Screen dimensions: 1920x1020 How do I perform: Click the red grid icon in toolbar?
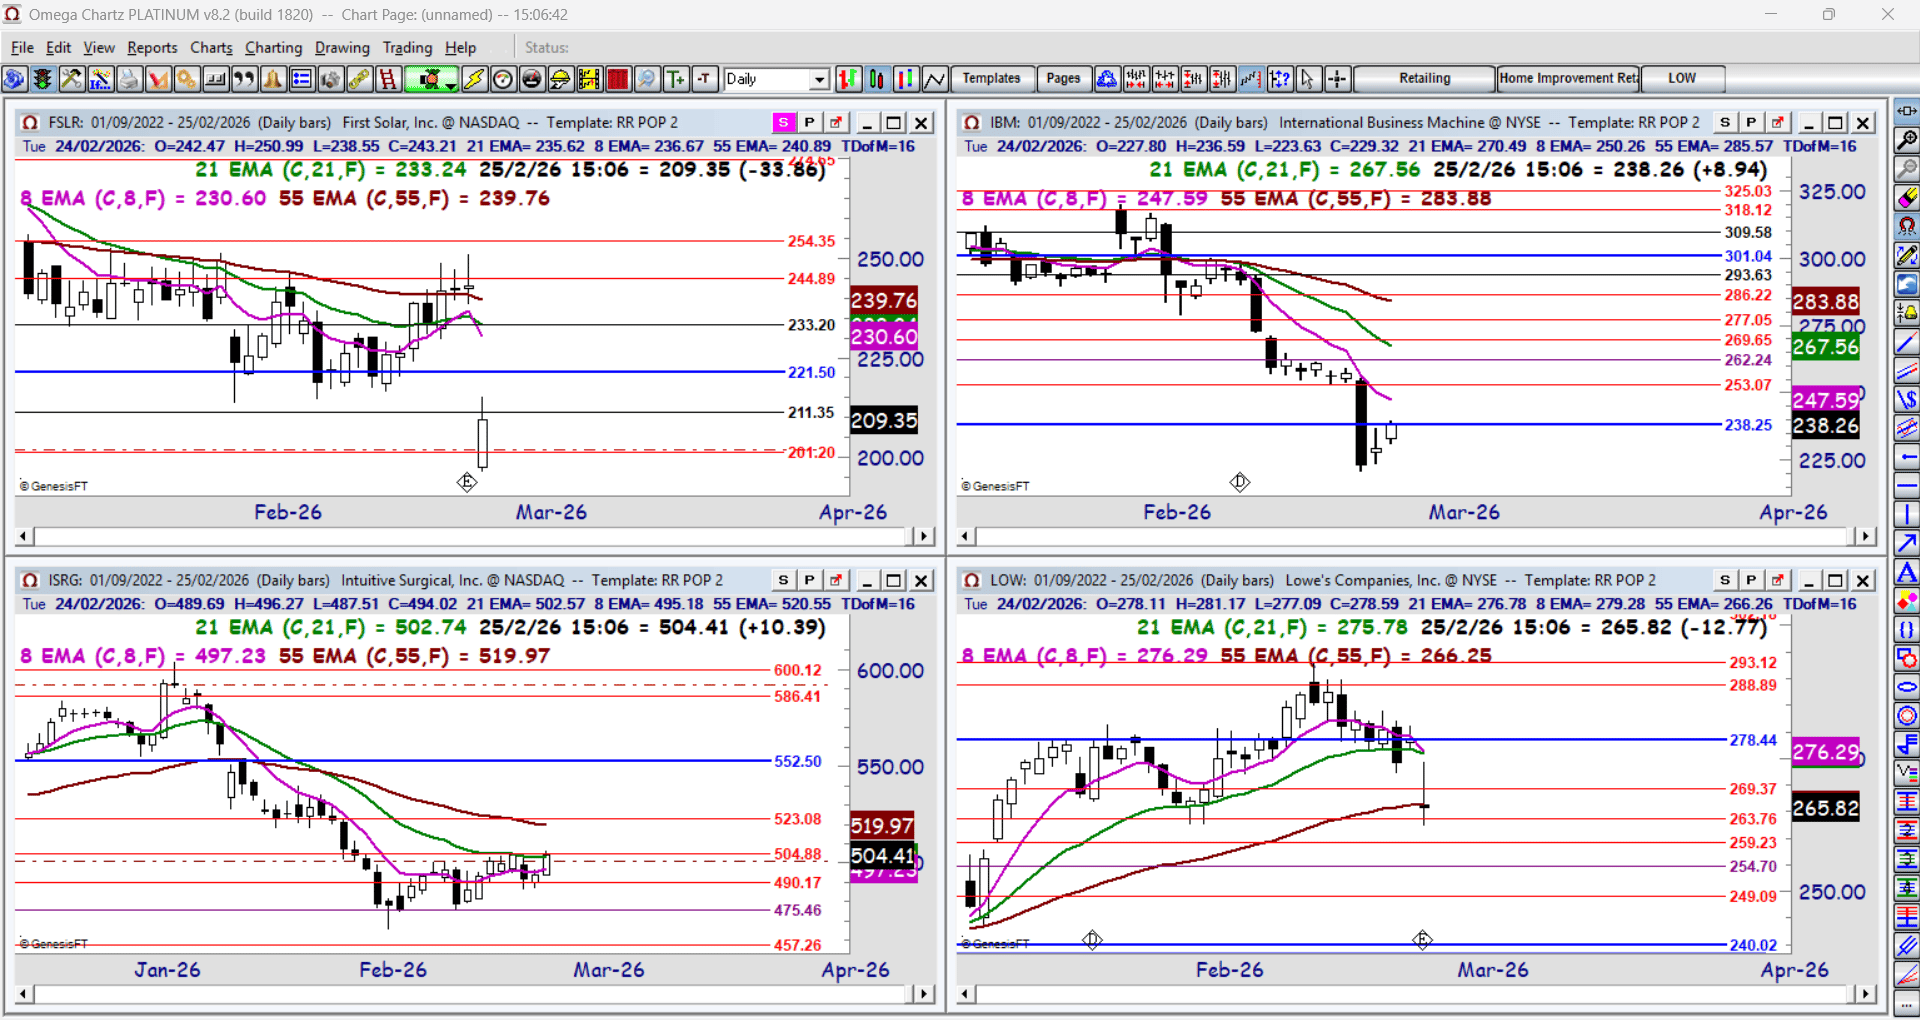[x=618, y=79]
